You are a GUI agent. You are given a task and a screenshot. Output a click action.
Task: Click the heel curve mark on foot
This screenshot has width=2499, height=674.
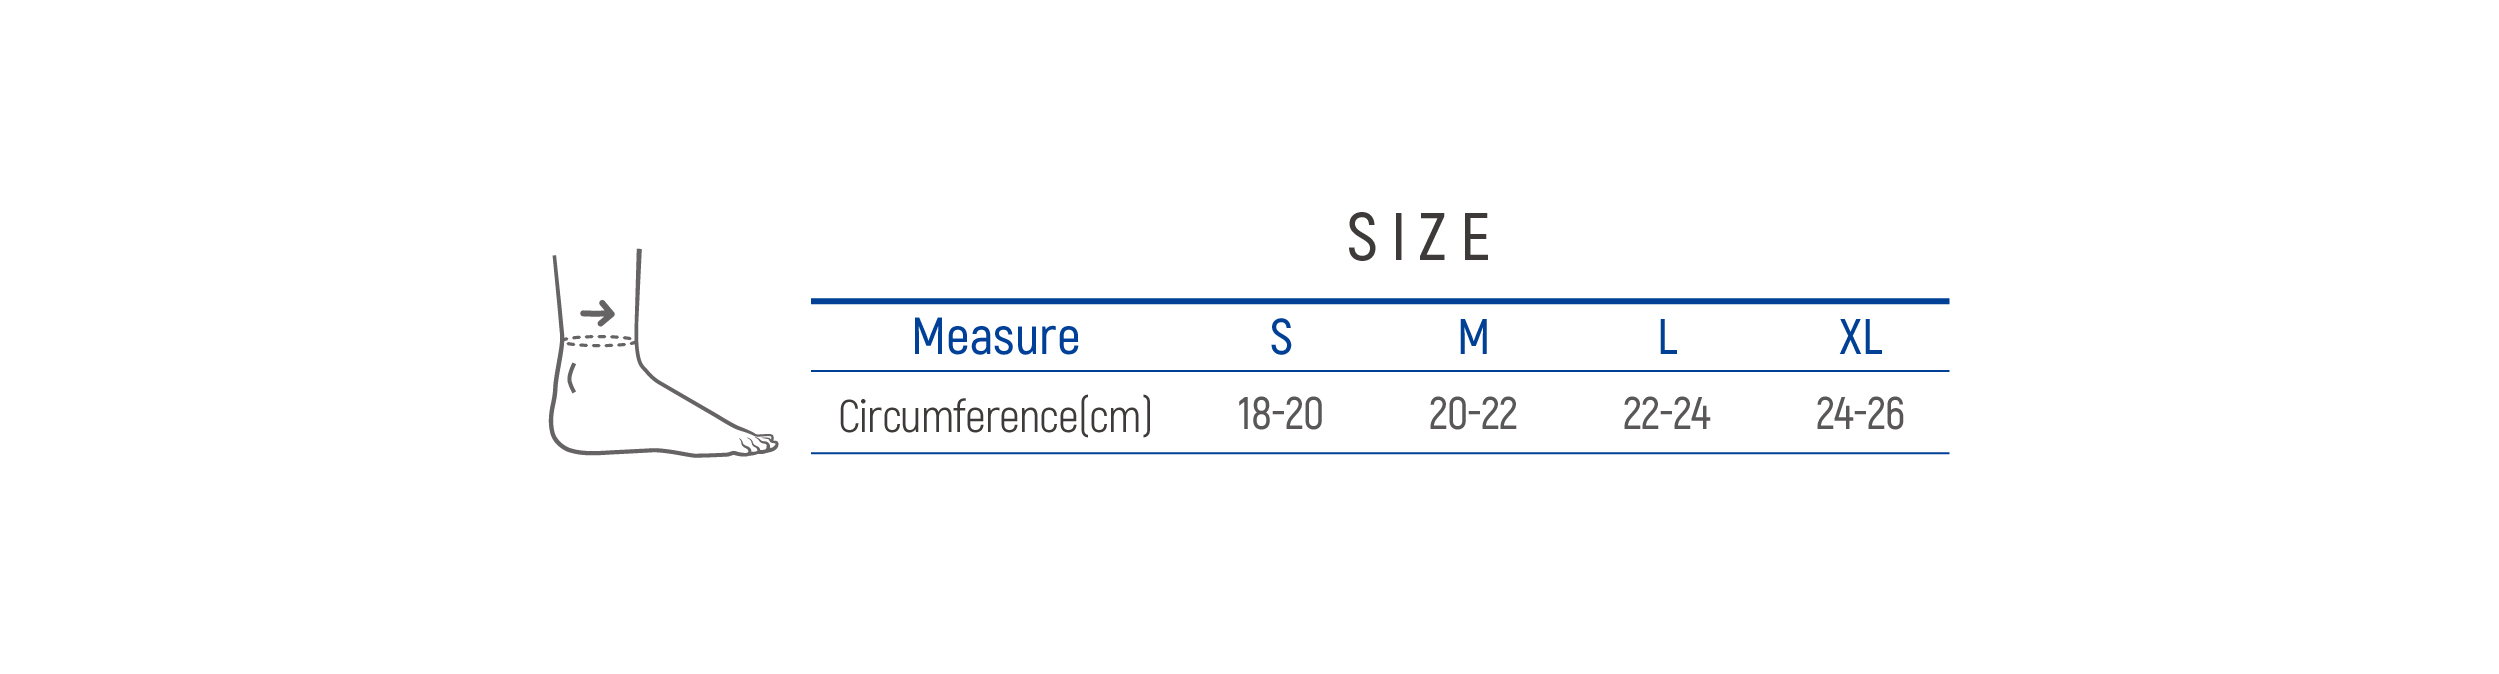pos(571,378)
